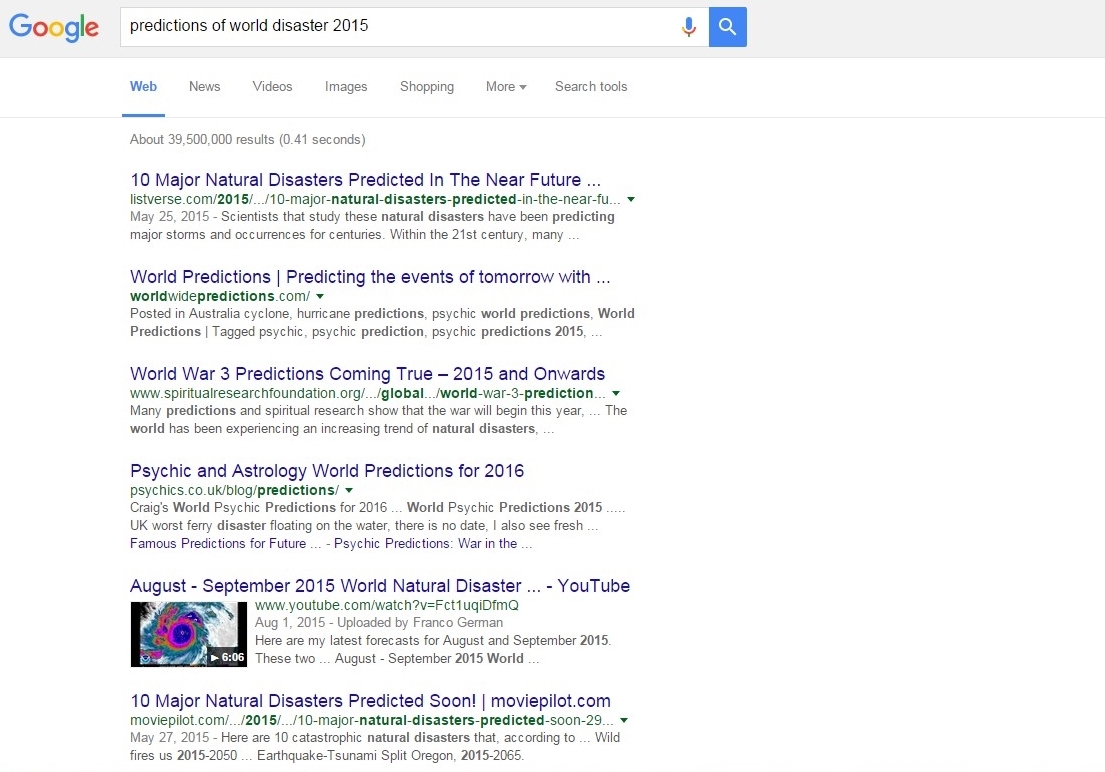Expand the listverse.com result options arrow

631,200
